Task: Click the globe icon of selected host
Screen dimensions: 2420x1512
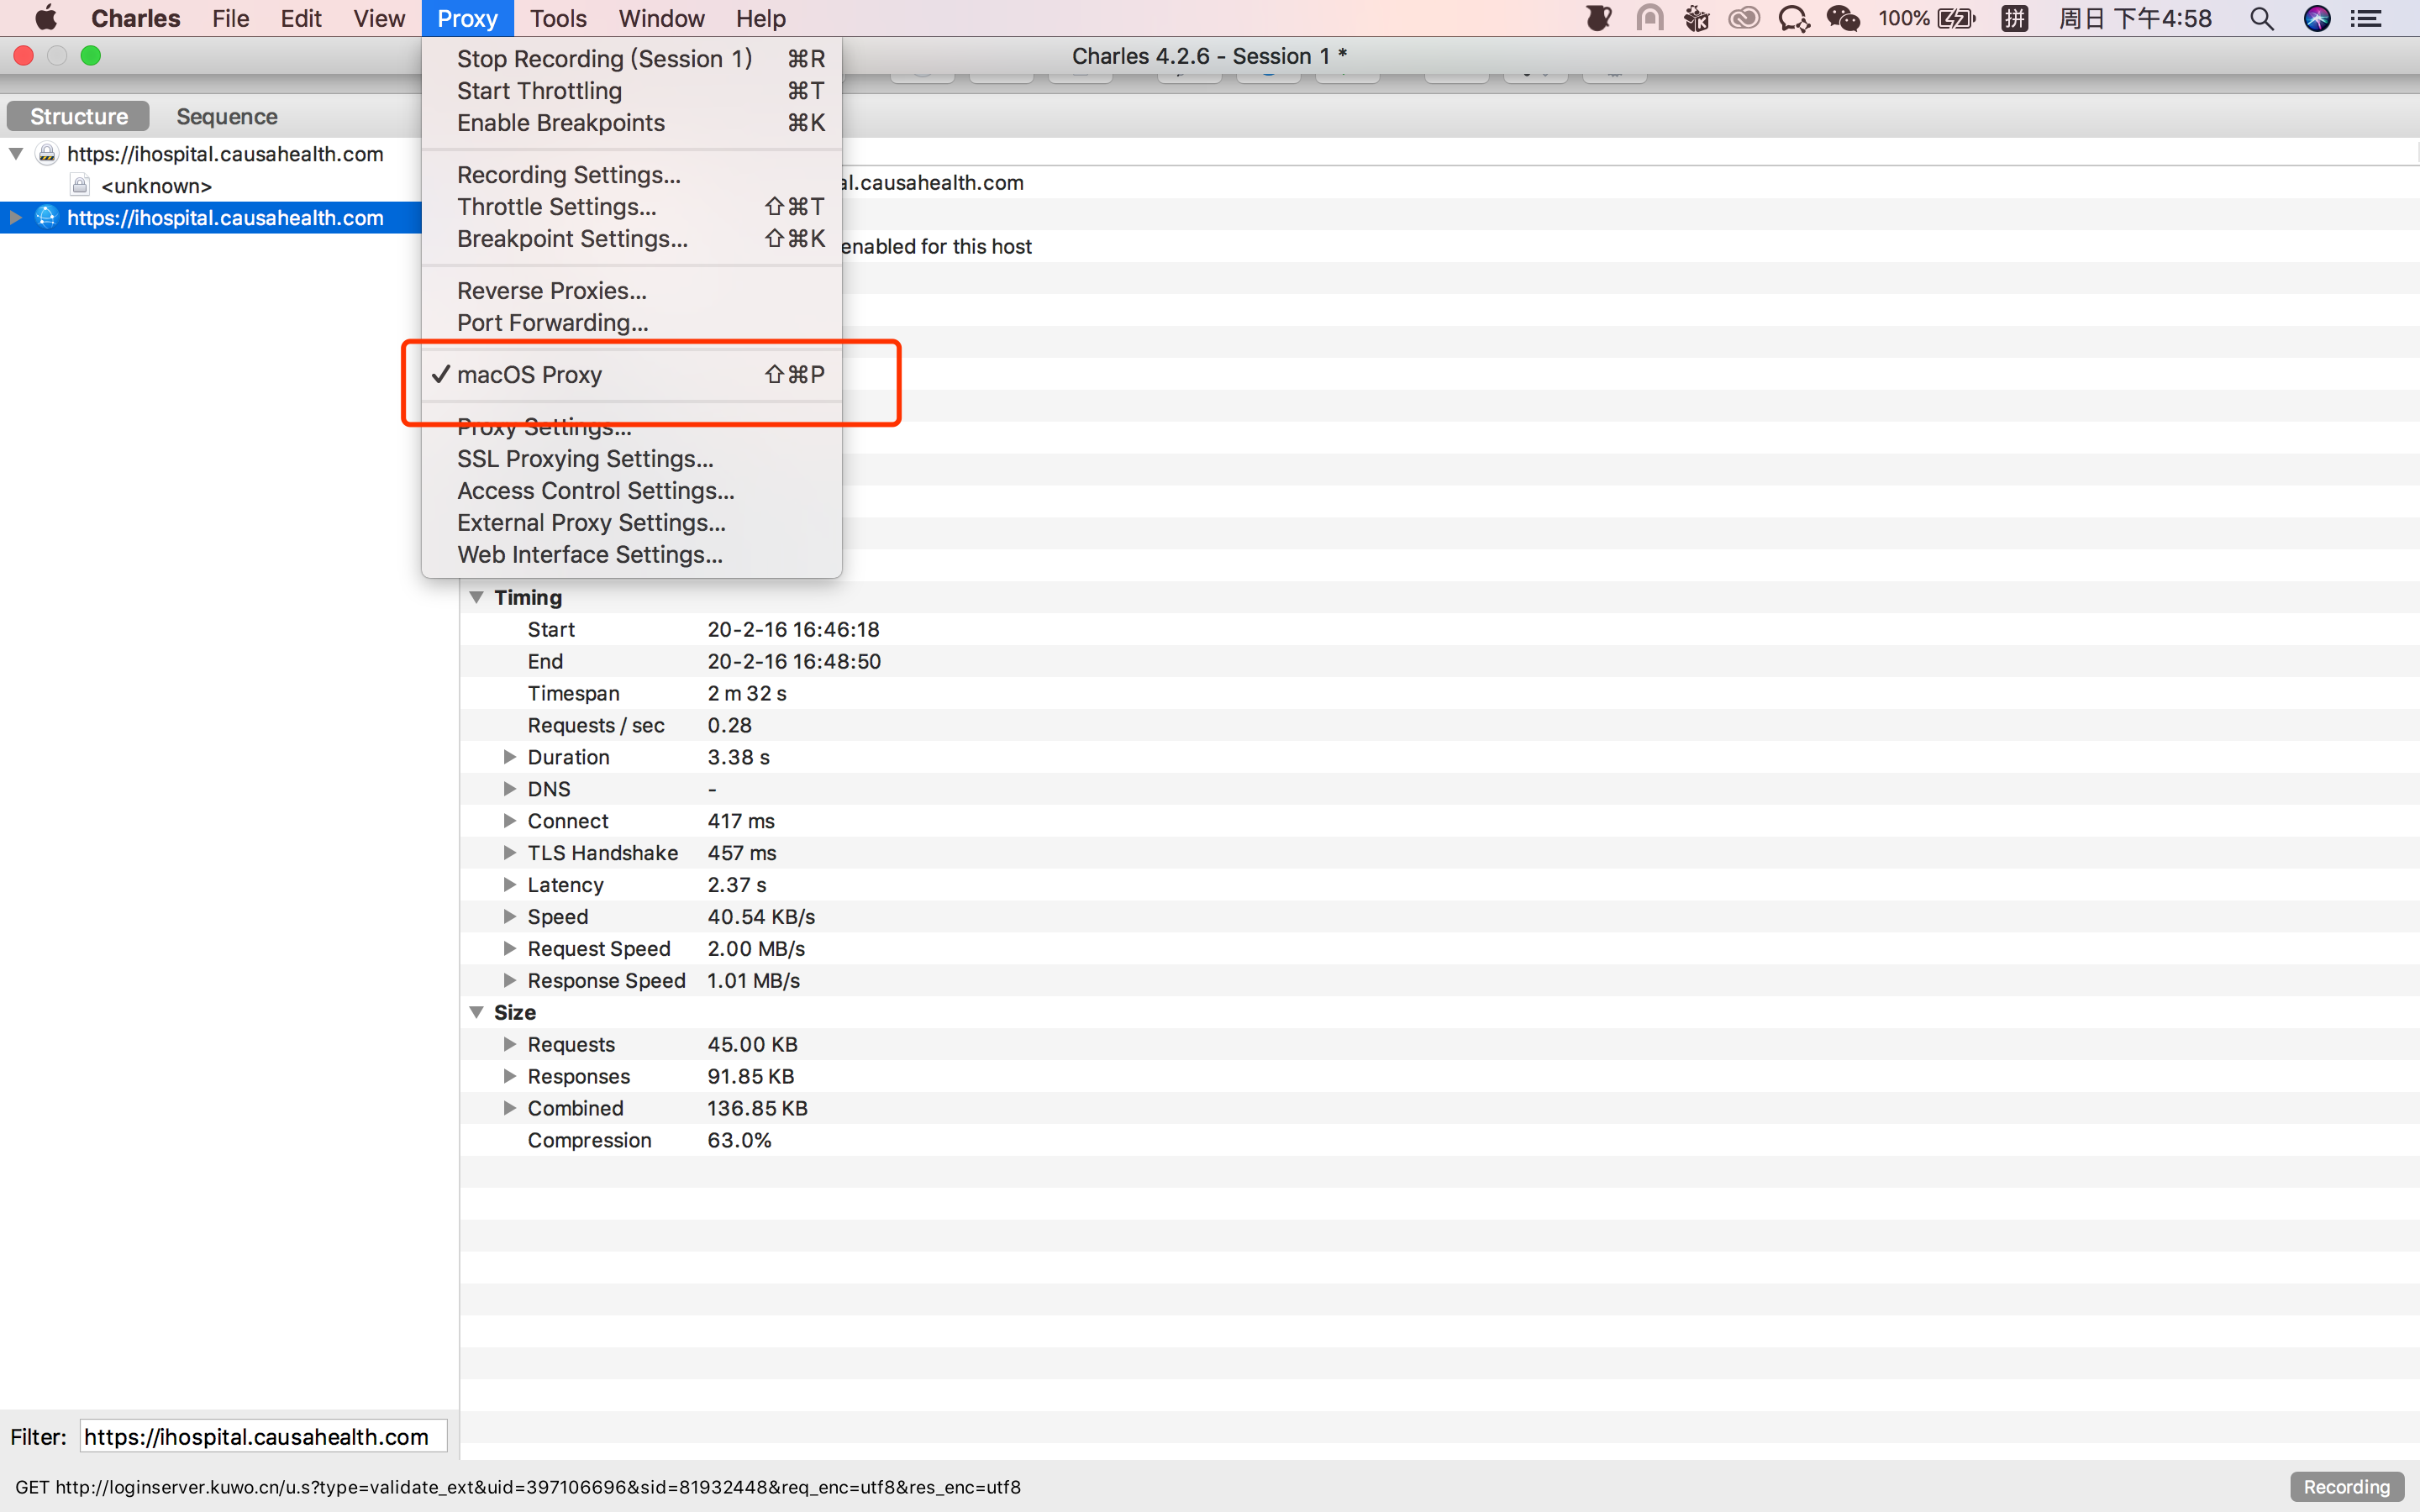Action: [x=46, y=217]
